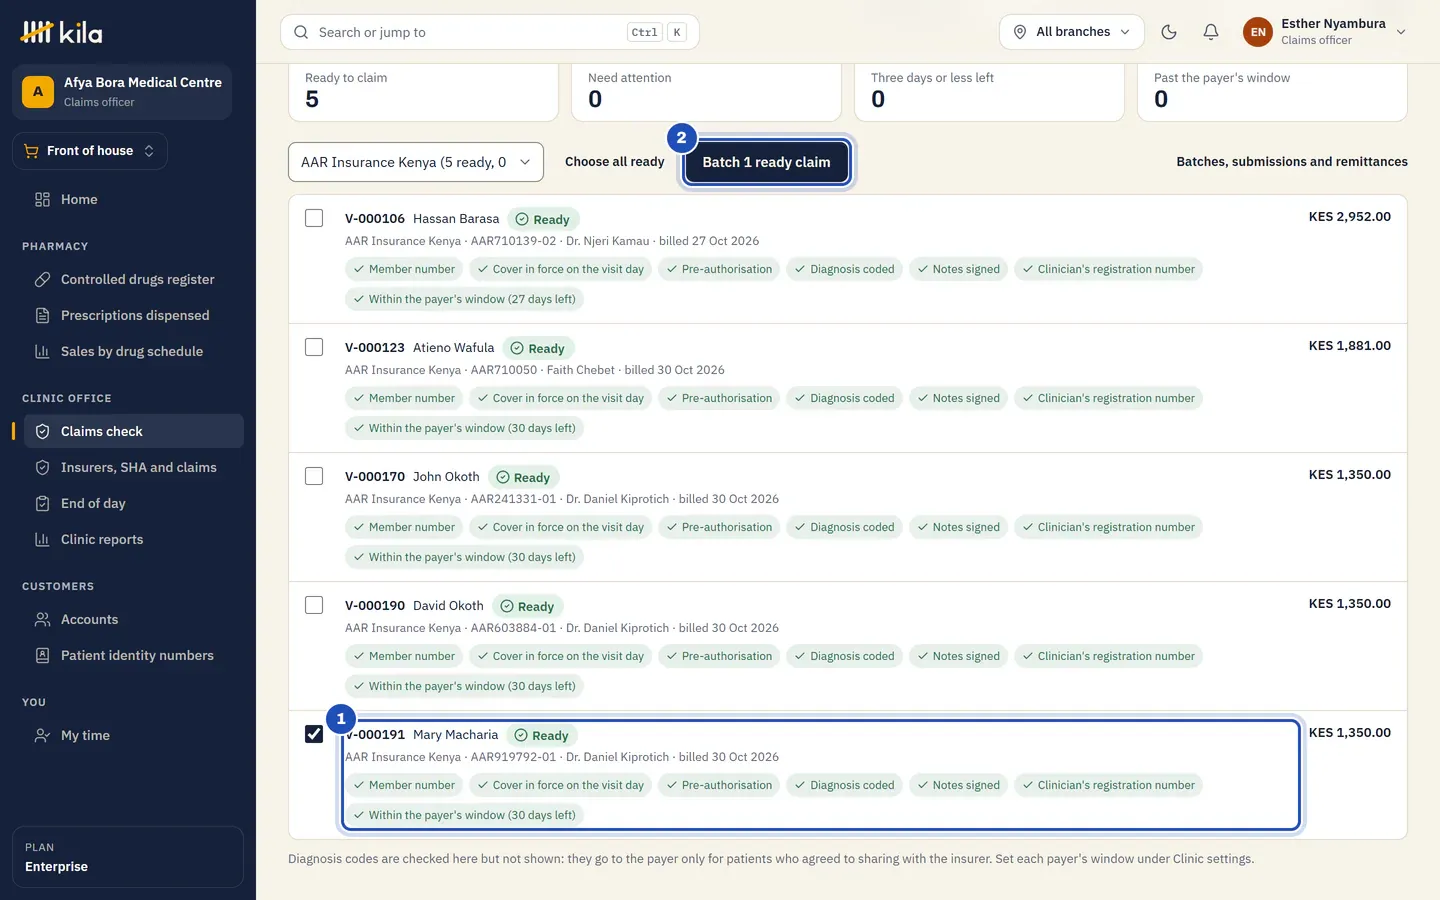The image size is (1440, 900).
Task: Tick the checkbox for Atieno Wafula claim
Action: 314,347
